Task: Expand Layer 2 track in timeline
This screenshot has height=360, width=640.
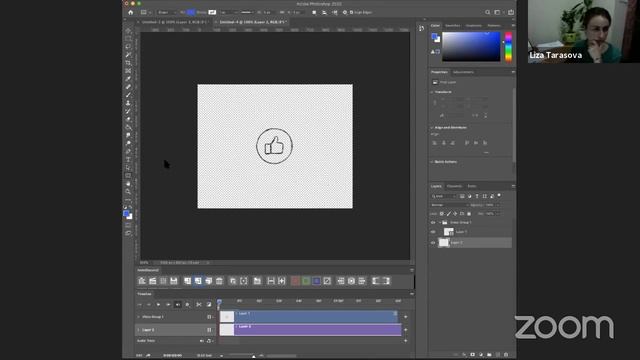Action: coord(139,330)
